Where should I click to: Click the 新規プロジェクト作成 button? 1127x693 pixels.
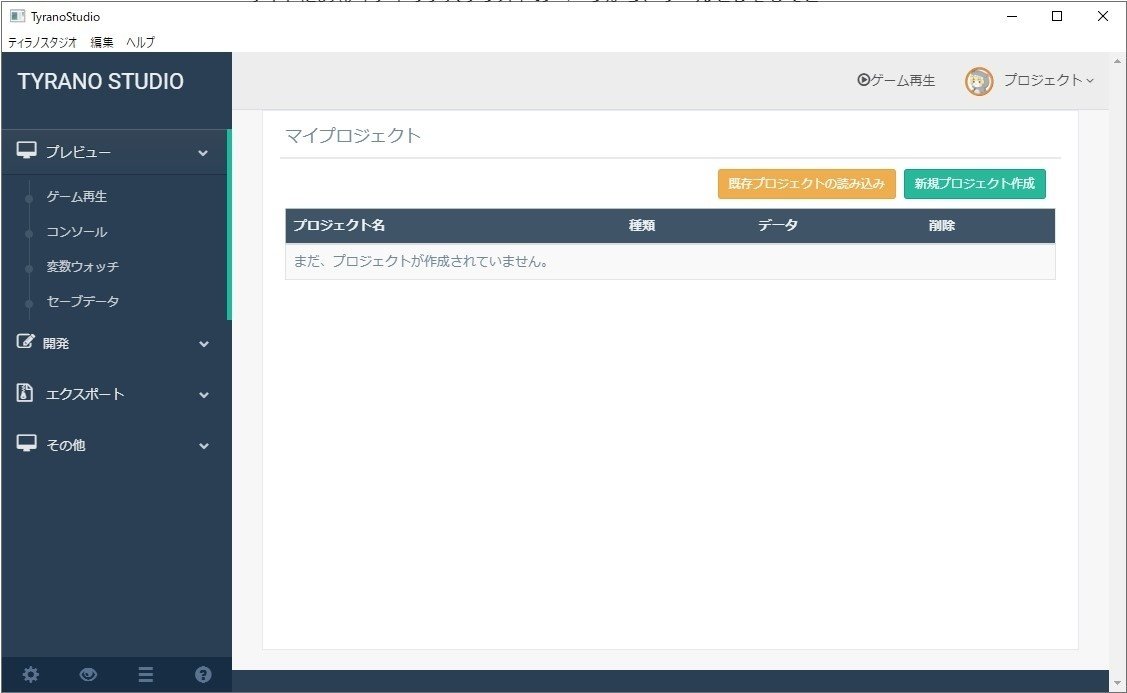pyautogui.click(x=974, y=183)
